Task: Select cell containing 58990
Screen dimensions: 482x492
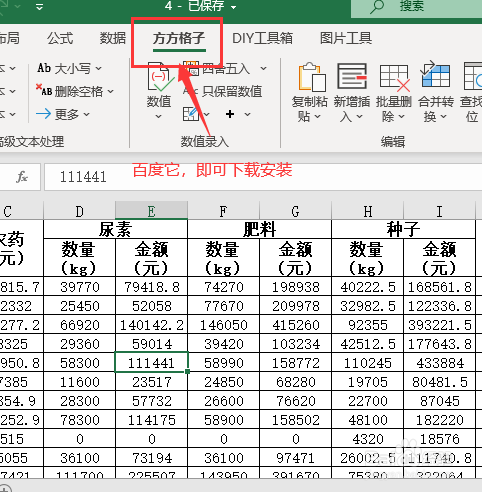Action: [x=223, y=363]
